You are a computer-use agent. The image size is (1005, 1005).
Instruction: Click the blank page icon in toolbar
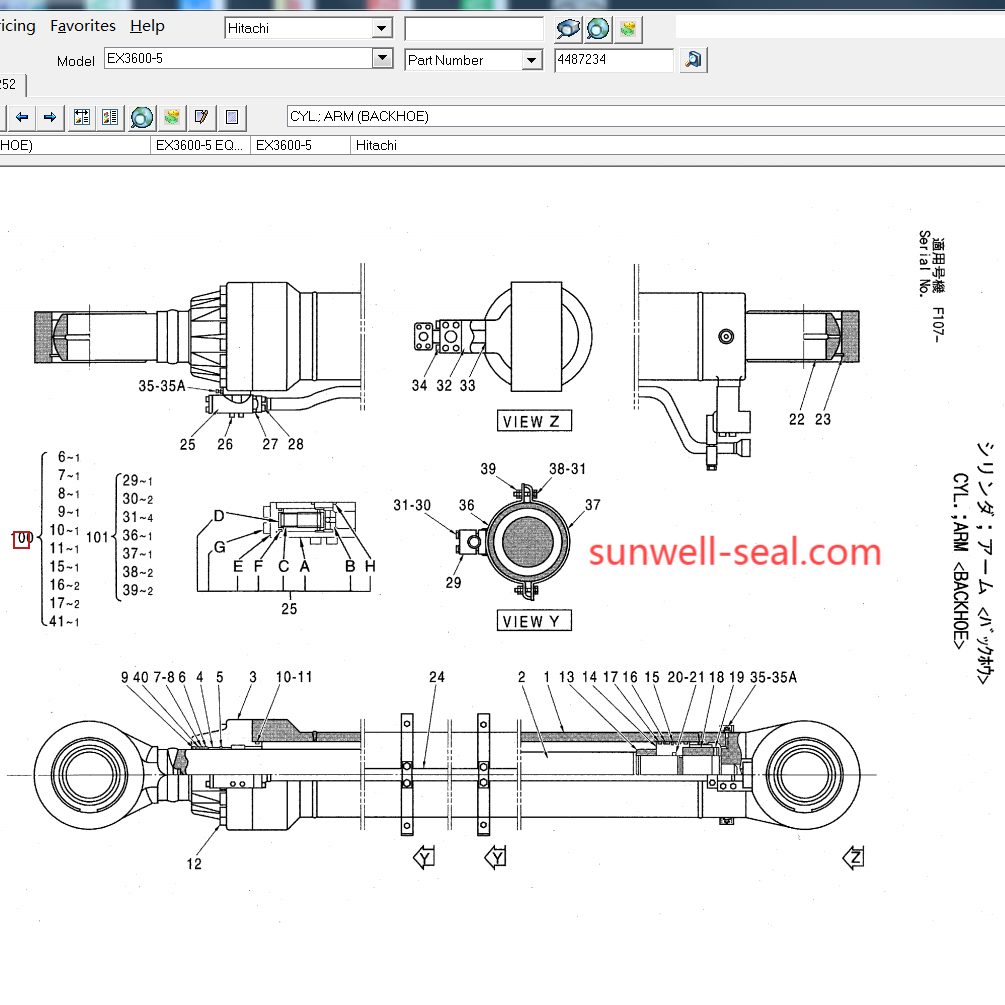pos(231,117)
